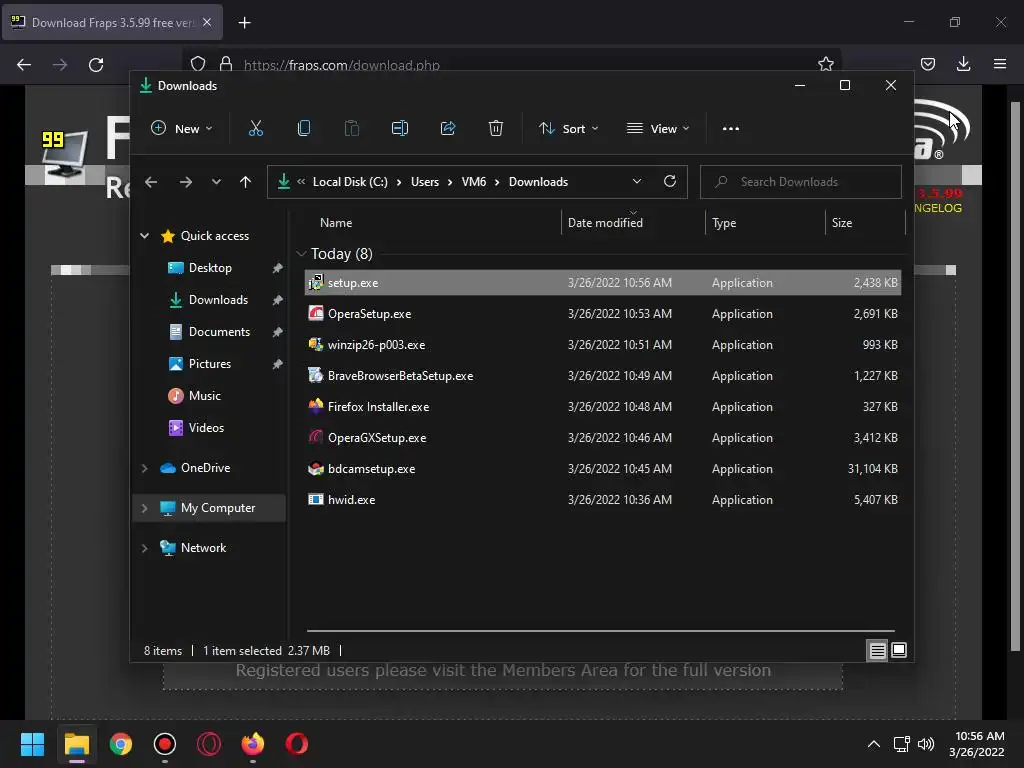
Task: Switch to large thumbnails view in status bar
Action: (x=899, y=650)
